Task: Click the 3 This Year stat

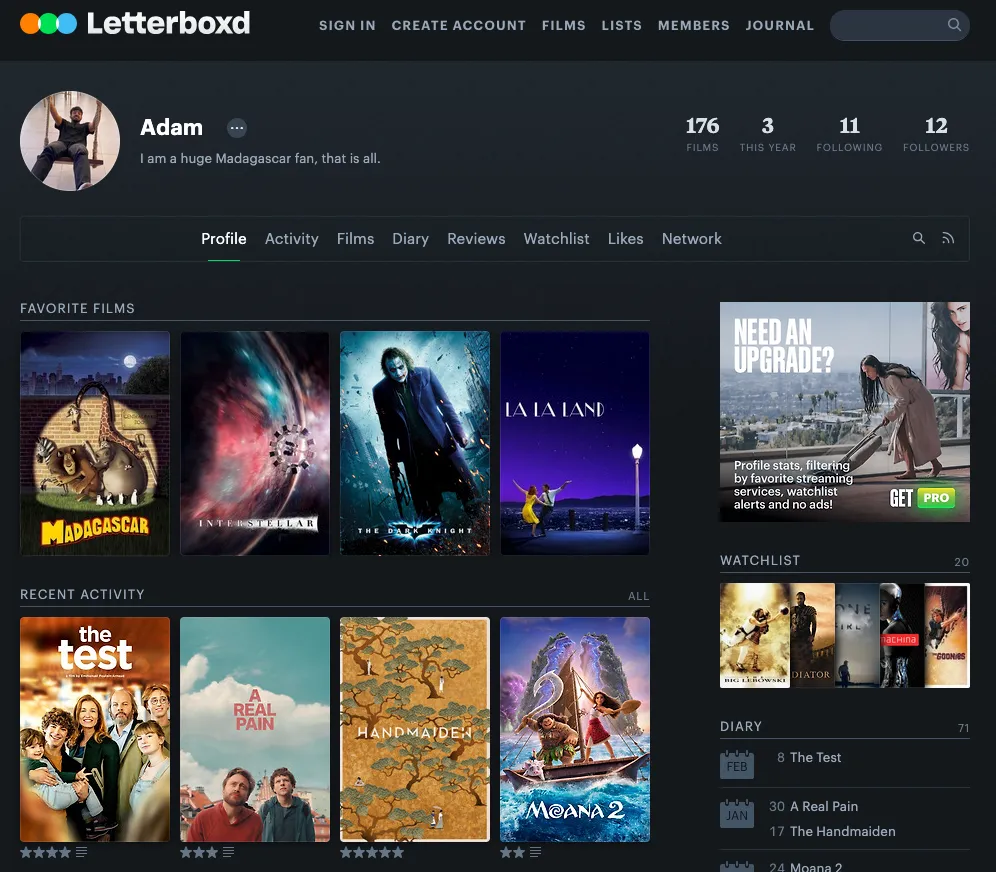Action: pyautogui.click(x=767, y=134)
